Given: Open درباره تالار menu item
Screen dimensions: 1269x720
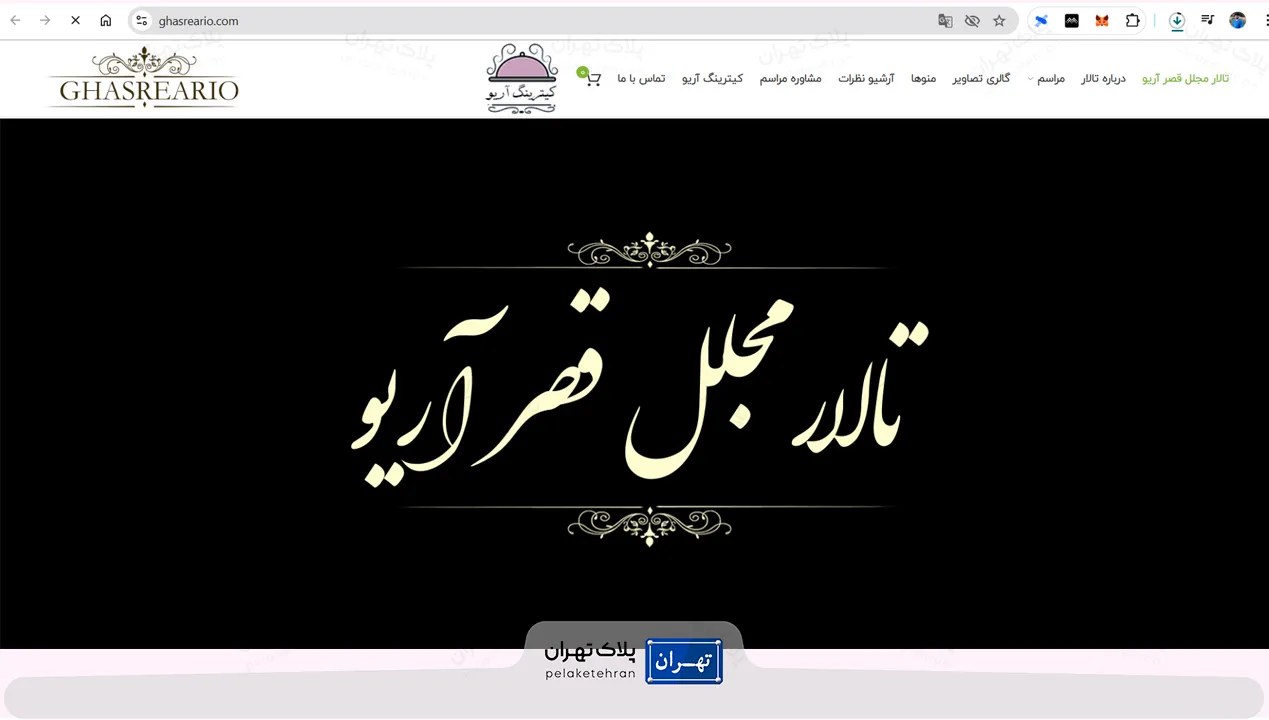Looking at the screenshot, I should point(1103,78).
